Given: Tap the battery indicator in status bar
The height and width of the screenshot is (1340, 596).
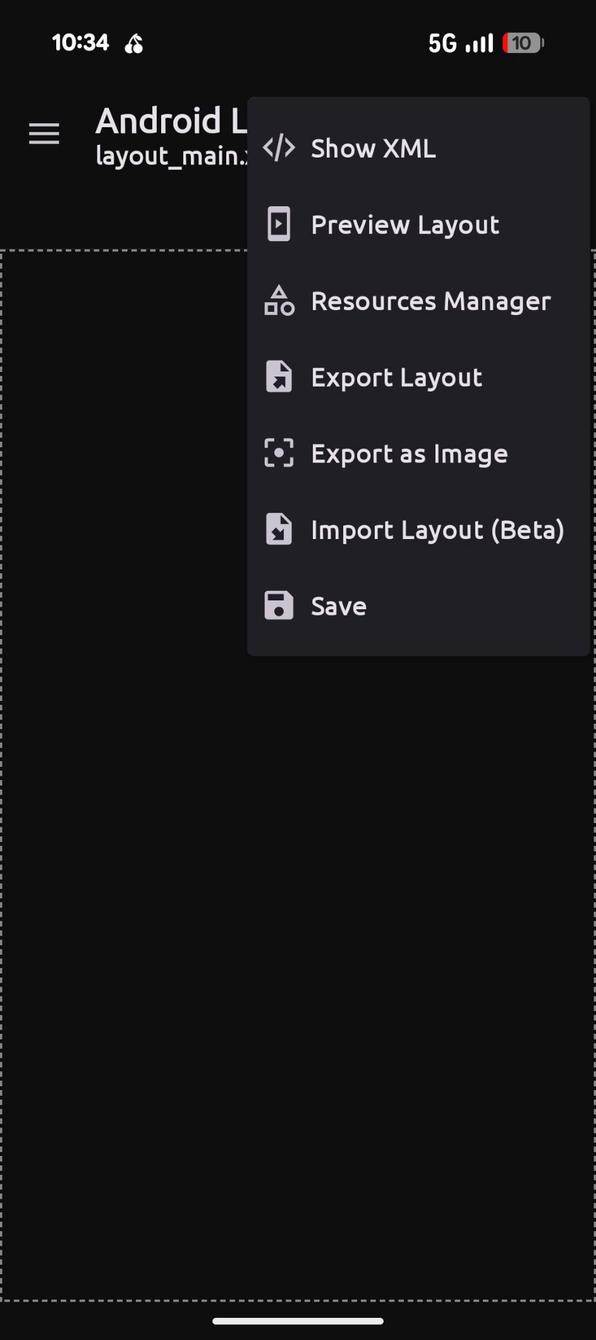Looking at the screenshot, I should 521,43.
